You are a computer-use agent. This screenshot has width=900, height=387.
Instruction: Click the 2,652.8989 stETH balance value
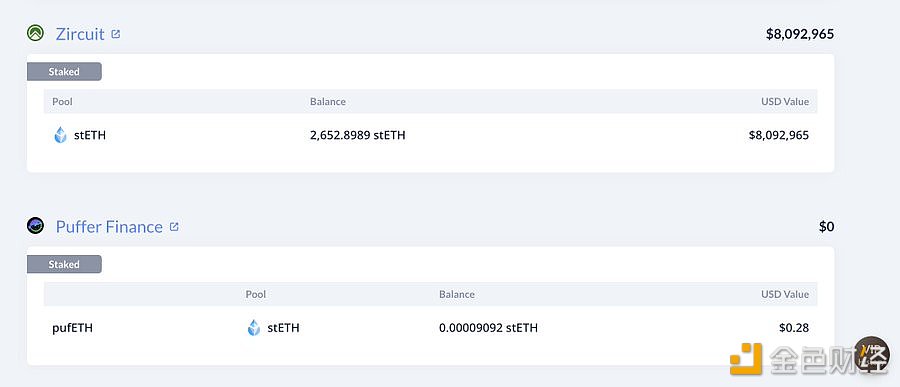pyautogui.click(x=358, y=136)
